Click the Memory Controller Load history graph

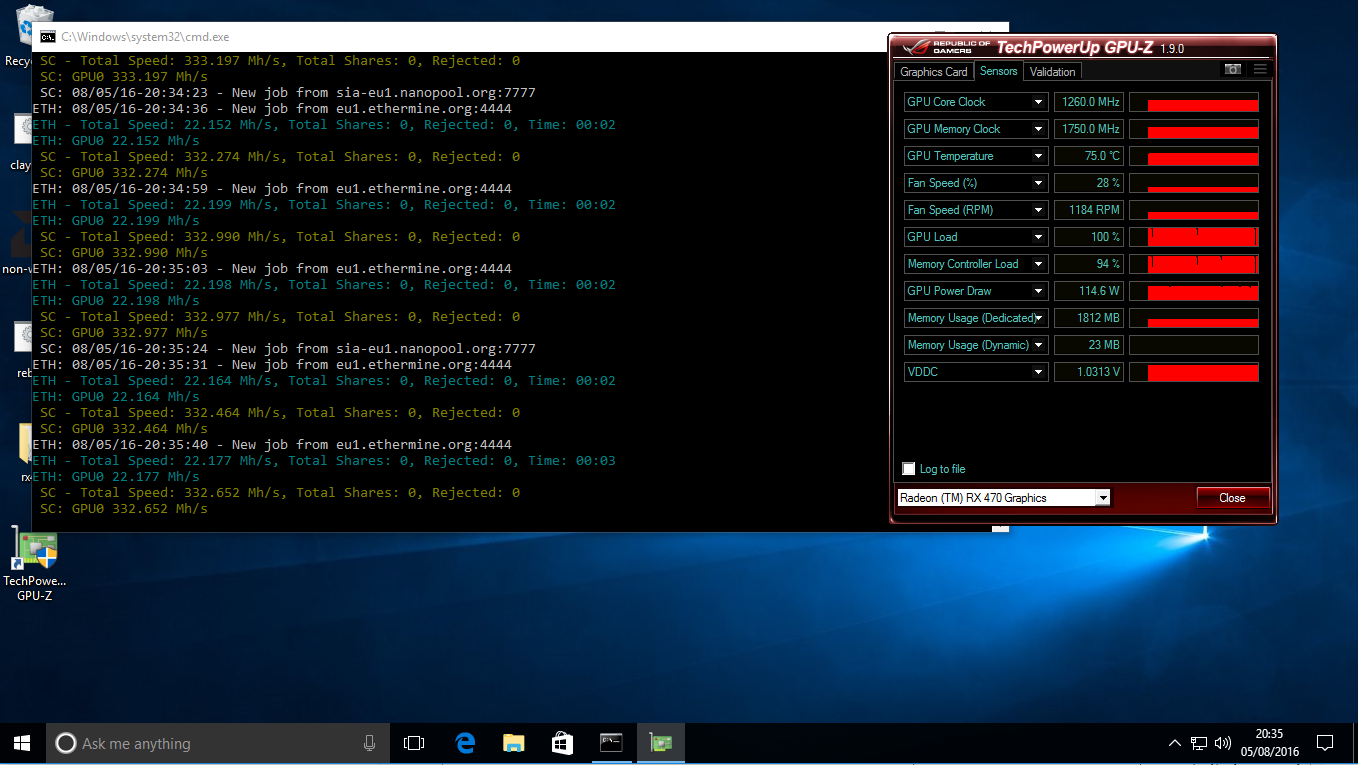point(1194,264)
